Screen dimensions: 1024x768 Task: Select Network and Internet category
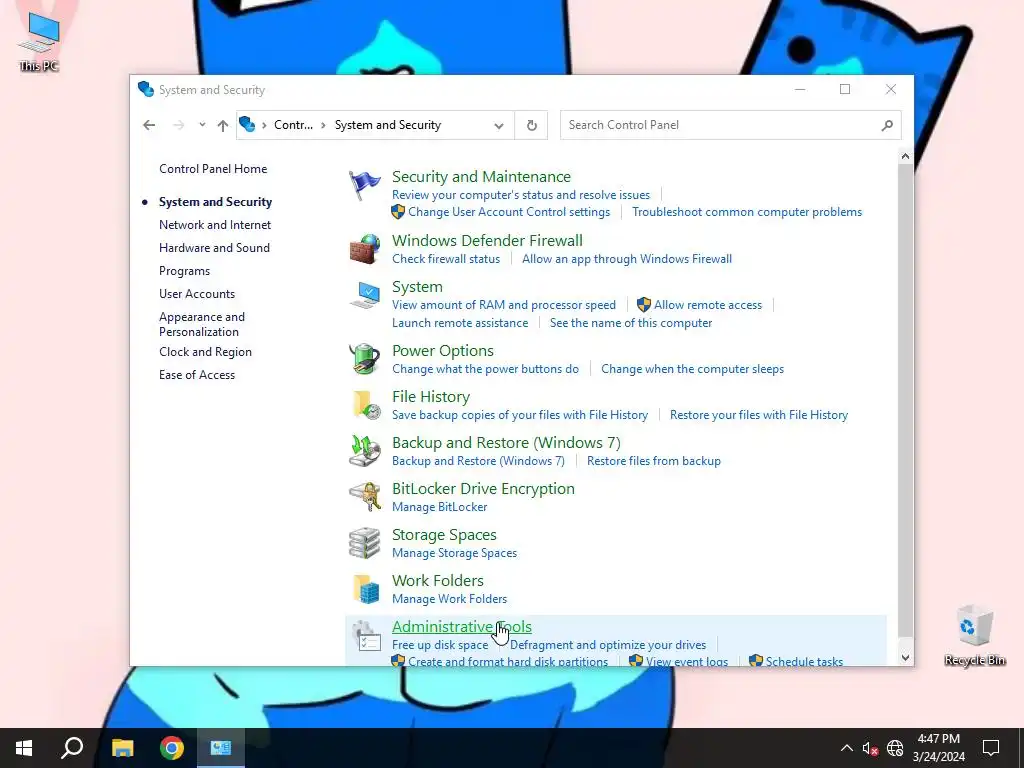tap(215, 225)
